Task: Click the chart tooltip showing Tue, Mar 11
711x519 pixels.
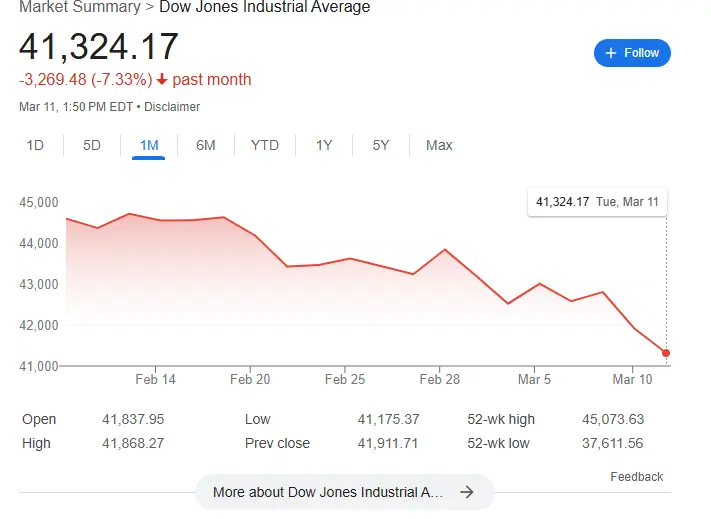Action: pyautogui.click(x=597, y=202)
